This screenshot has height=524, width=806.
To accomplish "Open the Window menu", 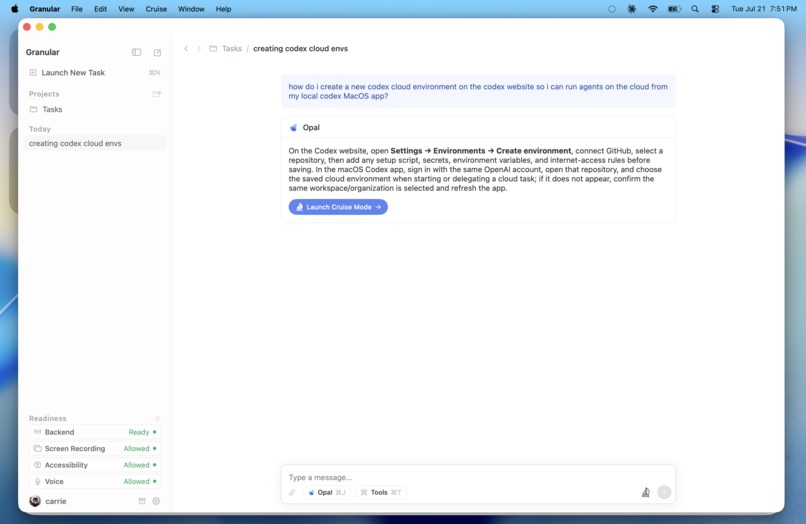I will click(191, 9).
